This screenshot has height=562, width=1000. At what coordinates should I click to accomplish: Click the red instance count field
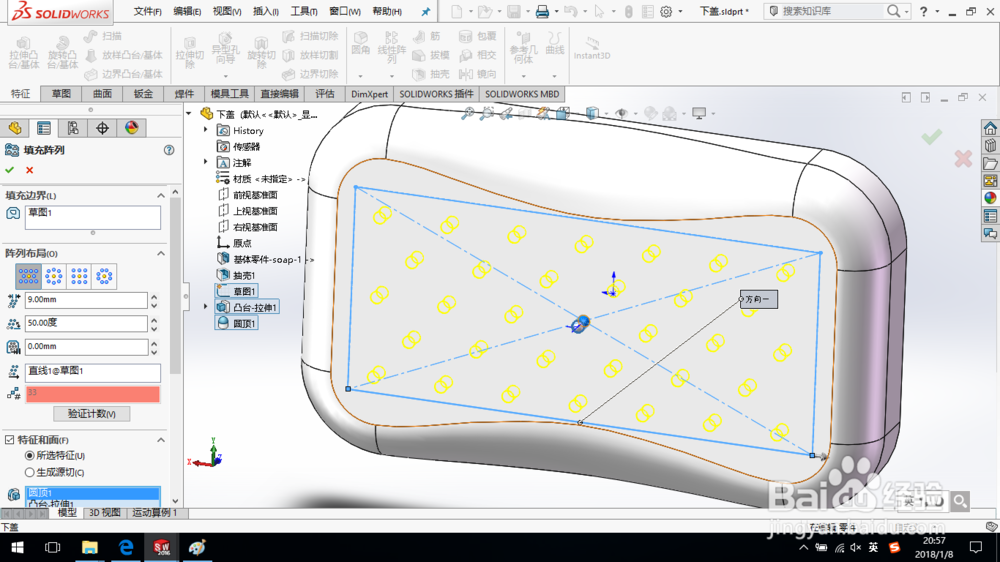(92, 394)
